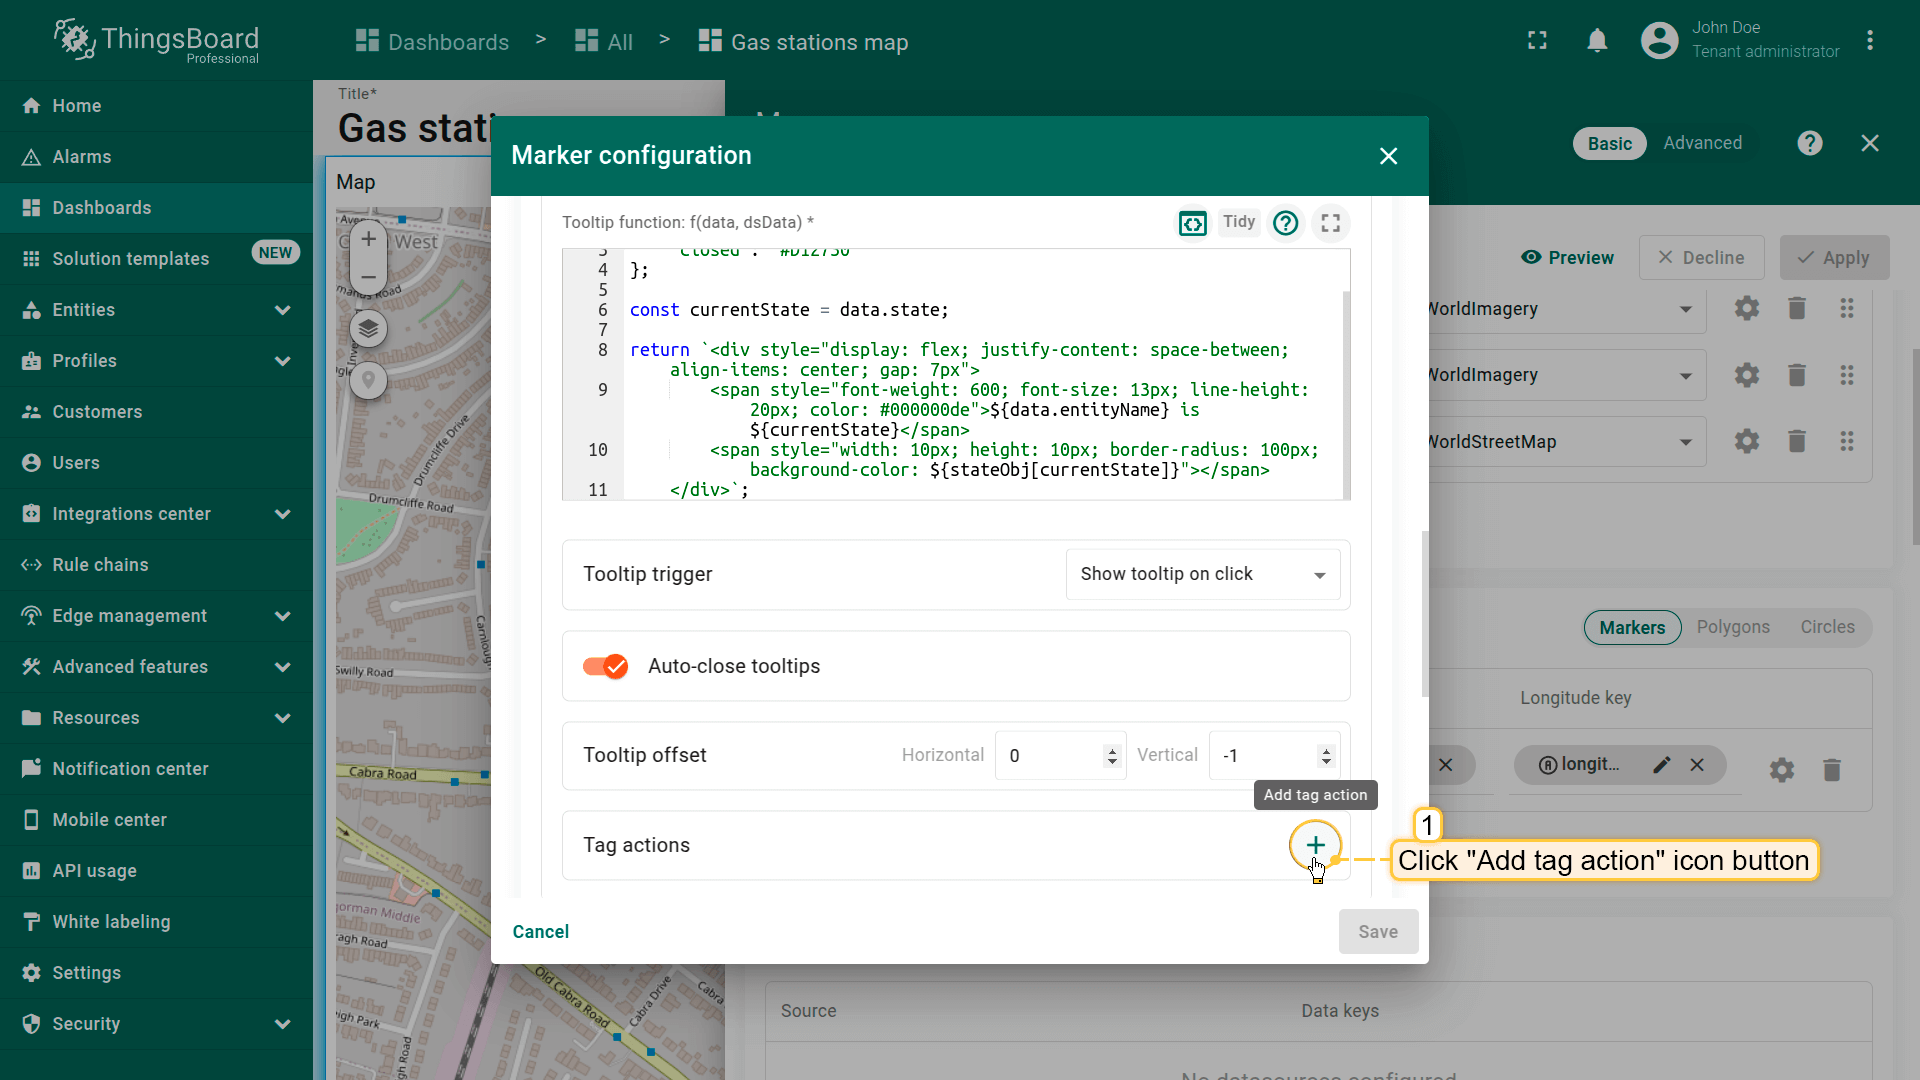Viewport: 1920px width, 1080px height.
Task: Edit the longitude key pencil icon
Action: tap(1661, 765)
